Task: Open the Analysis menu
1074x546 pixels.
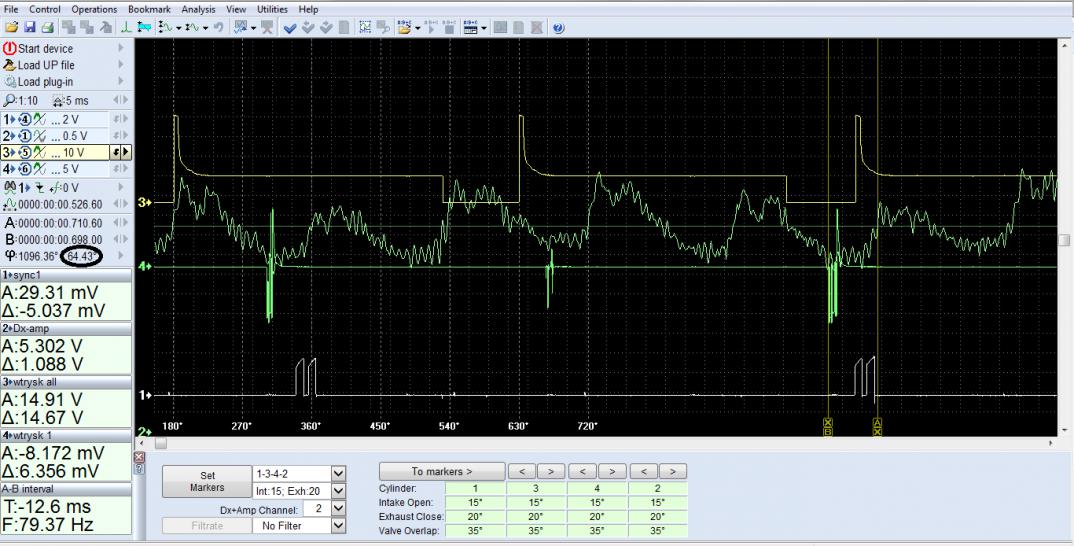Action: [x=199, y=9]
